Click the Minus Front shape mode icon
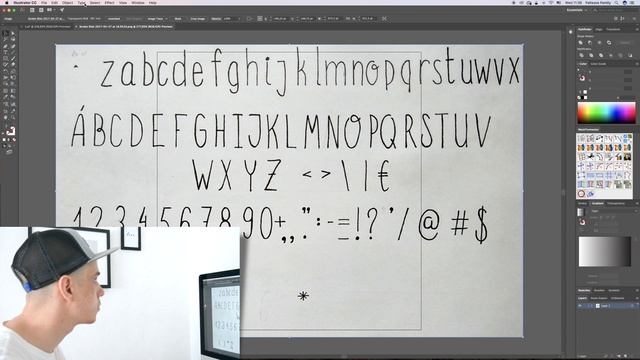This screenshot has width=640, height=360. pyautogui.click(x=590, y=42)
